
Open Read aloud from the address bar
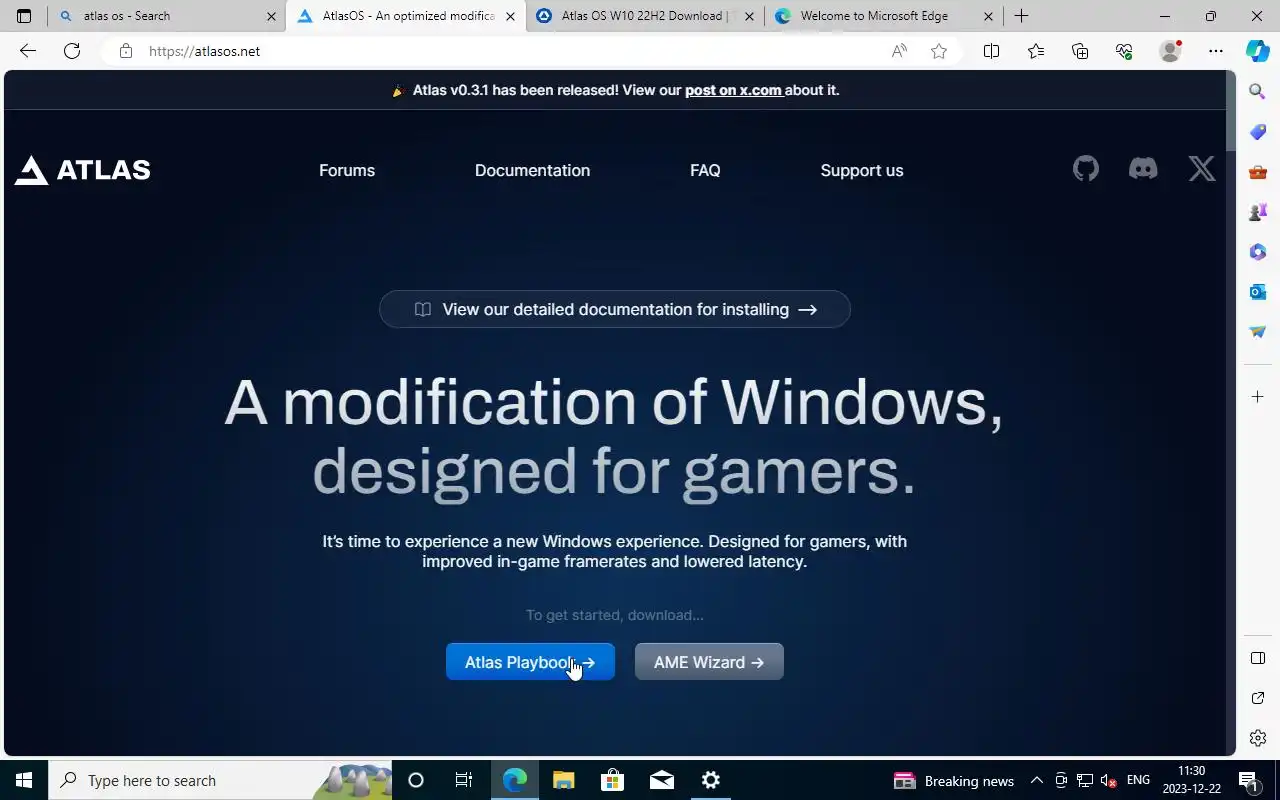(899, 51)
